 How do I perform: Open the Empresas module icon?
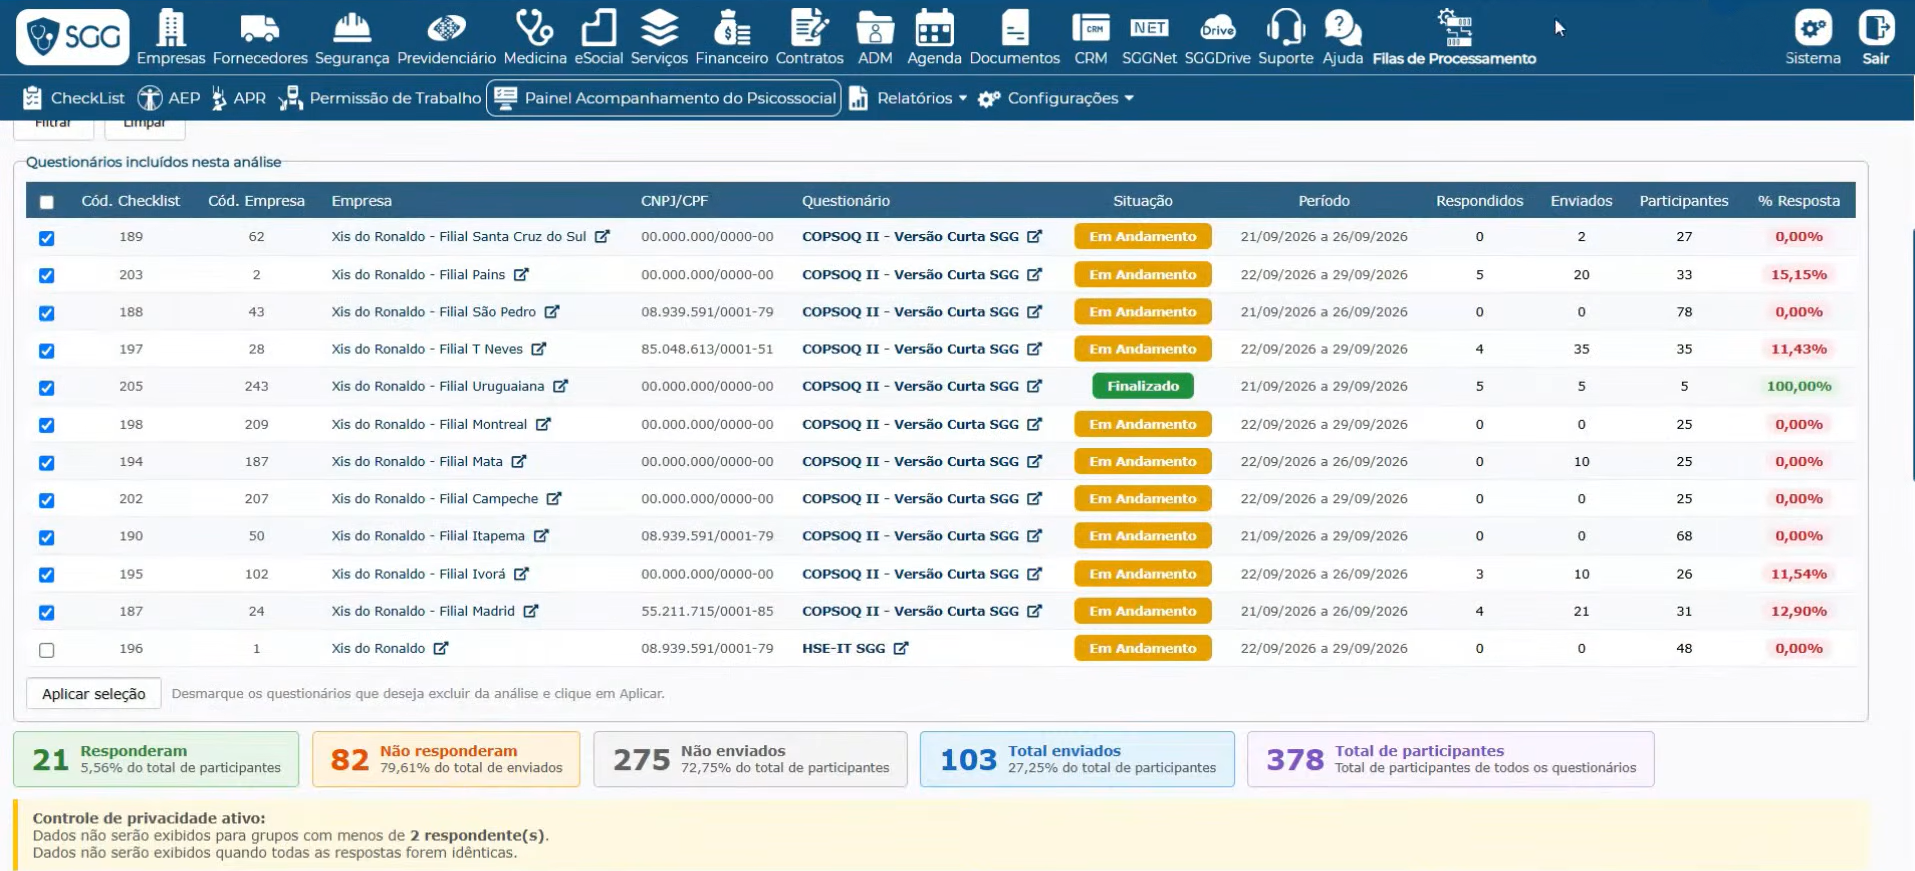(x=171, y=29)
